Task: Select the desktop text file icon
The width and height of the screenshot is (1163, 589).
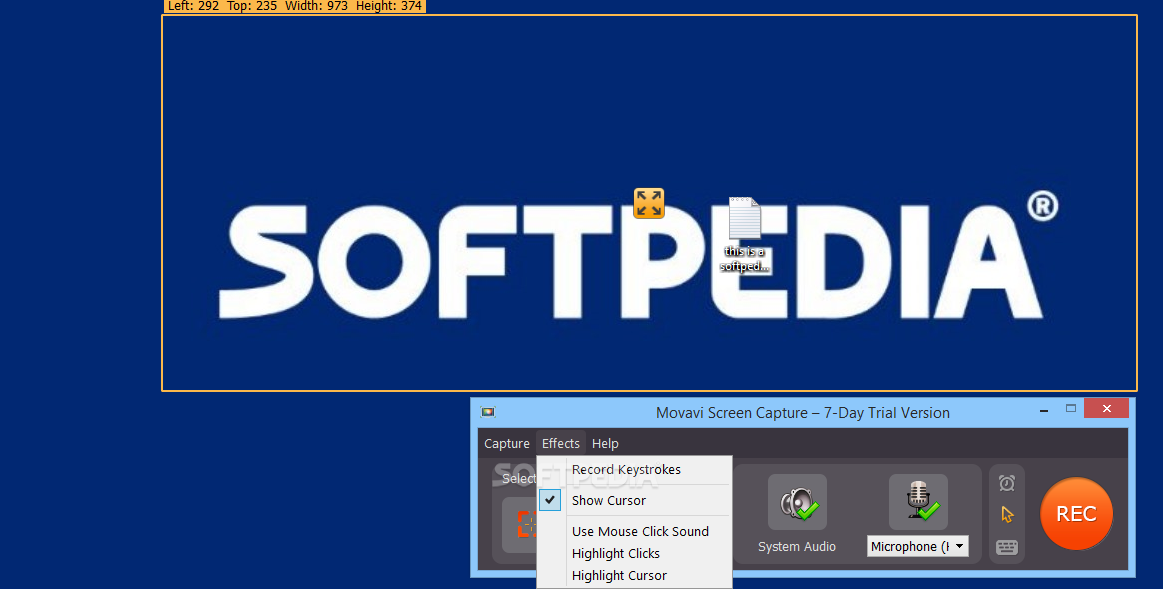Action: click(x=744, y=234)
